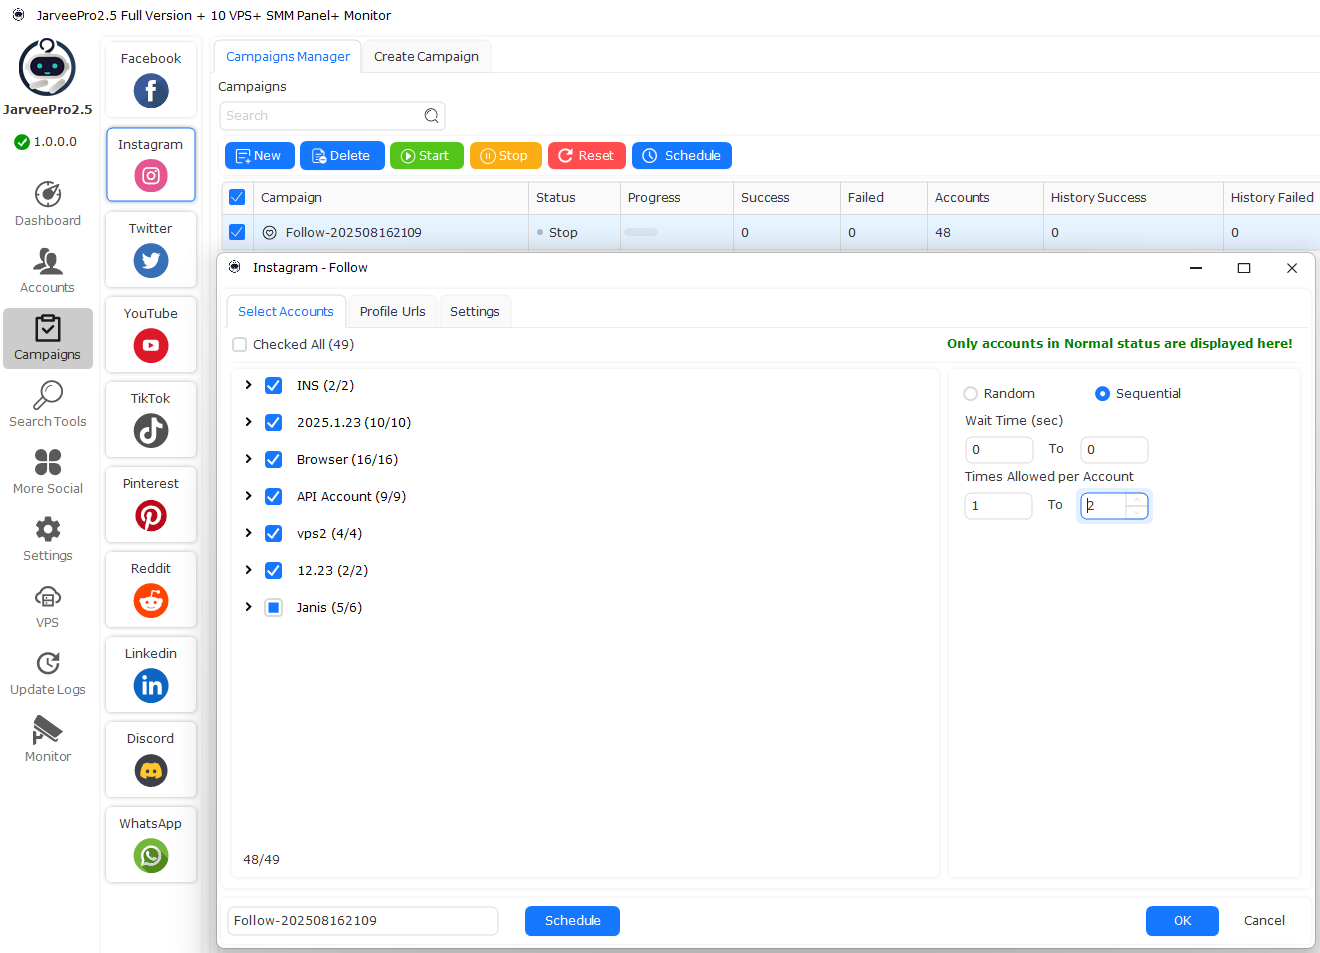Viewport: 1320px width, 953px height.
Task: Open the Profile Urls tab
Action: [393, 312]
